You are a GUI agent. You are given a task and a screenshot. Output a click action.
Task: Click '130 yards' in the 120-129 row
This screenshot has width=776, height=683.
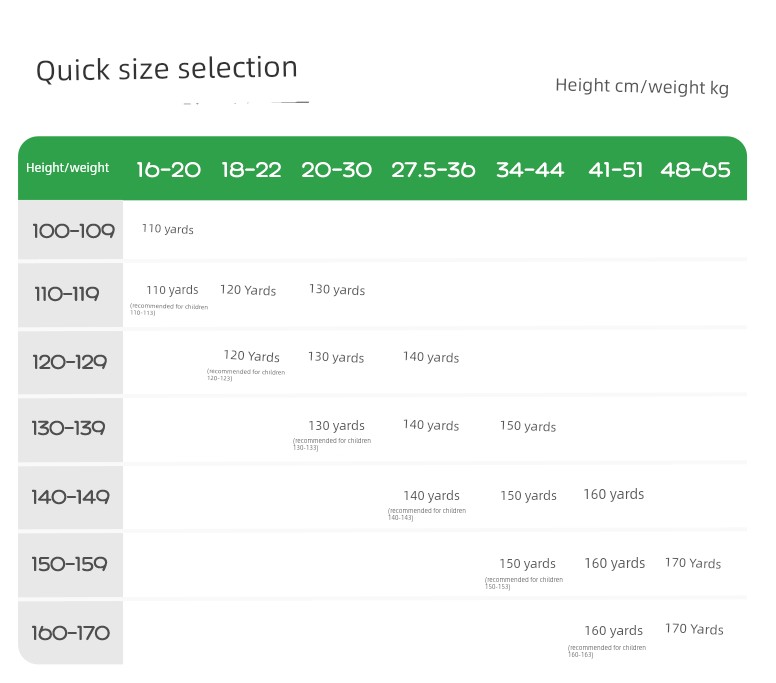pyautogui.click(x=336, y=357)
